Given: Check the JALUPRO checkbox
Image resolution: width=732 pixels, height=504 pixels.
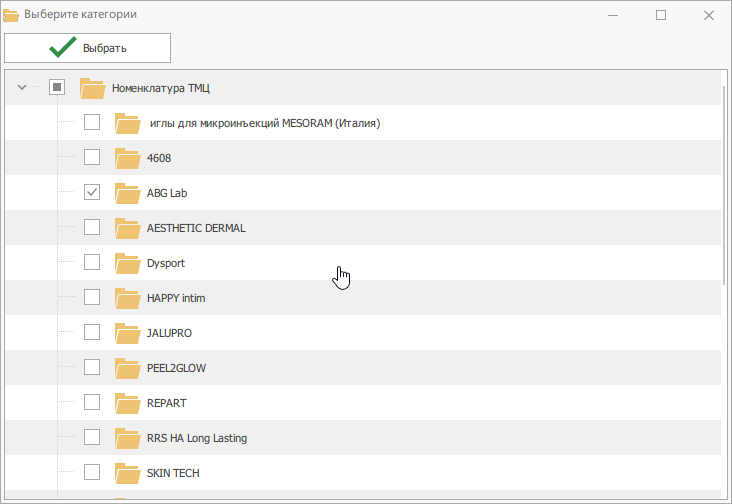Looking at the screenshot, I should click(x=92, y=332).
